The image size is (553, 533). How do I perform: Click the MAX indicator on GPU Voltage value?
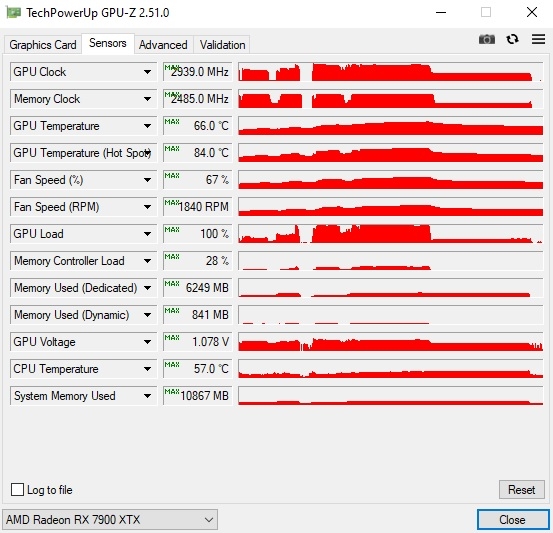pyautogui.click(x=172, y=337)
